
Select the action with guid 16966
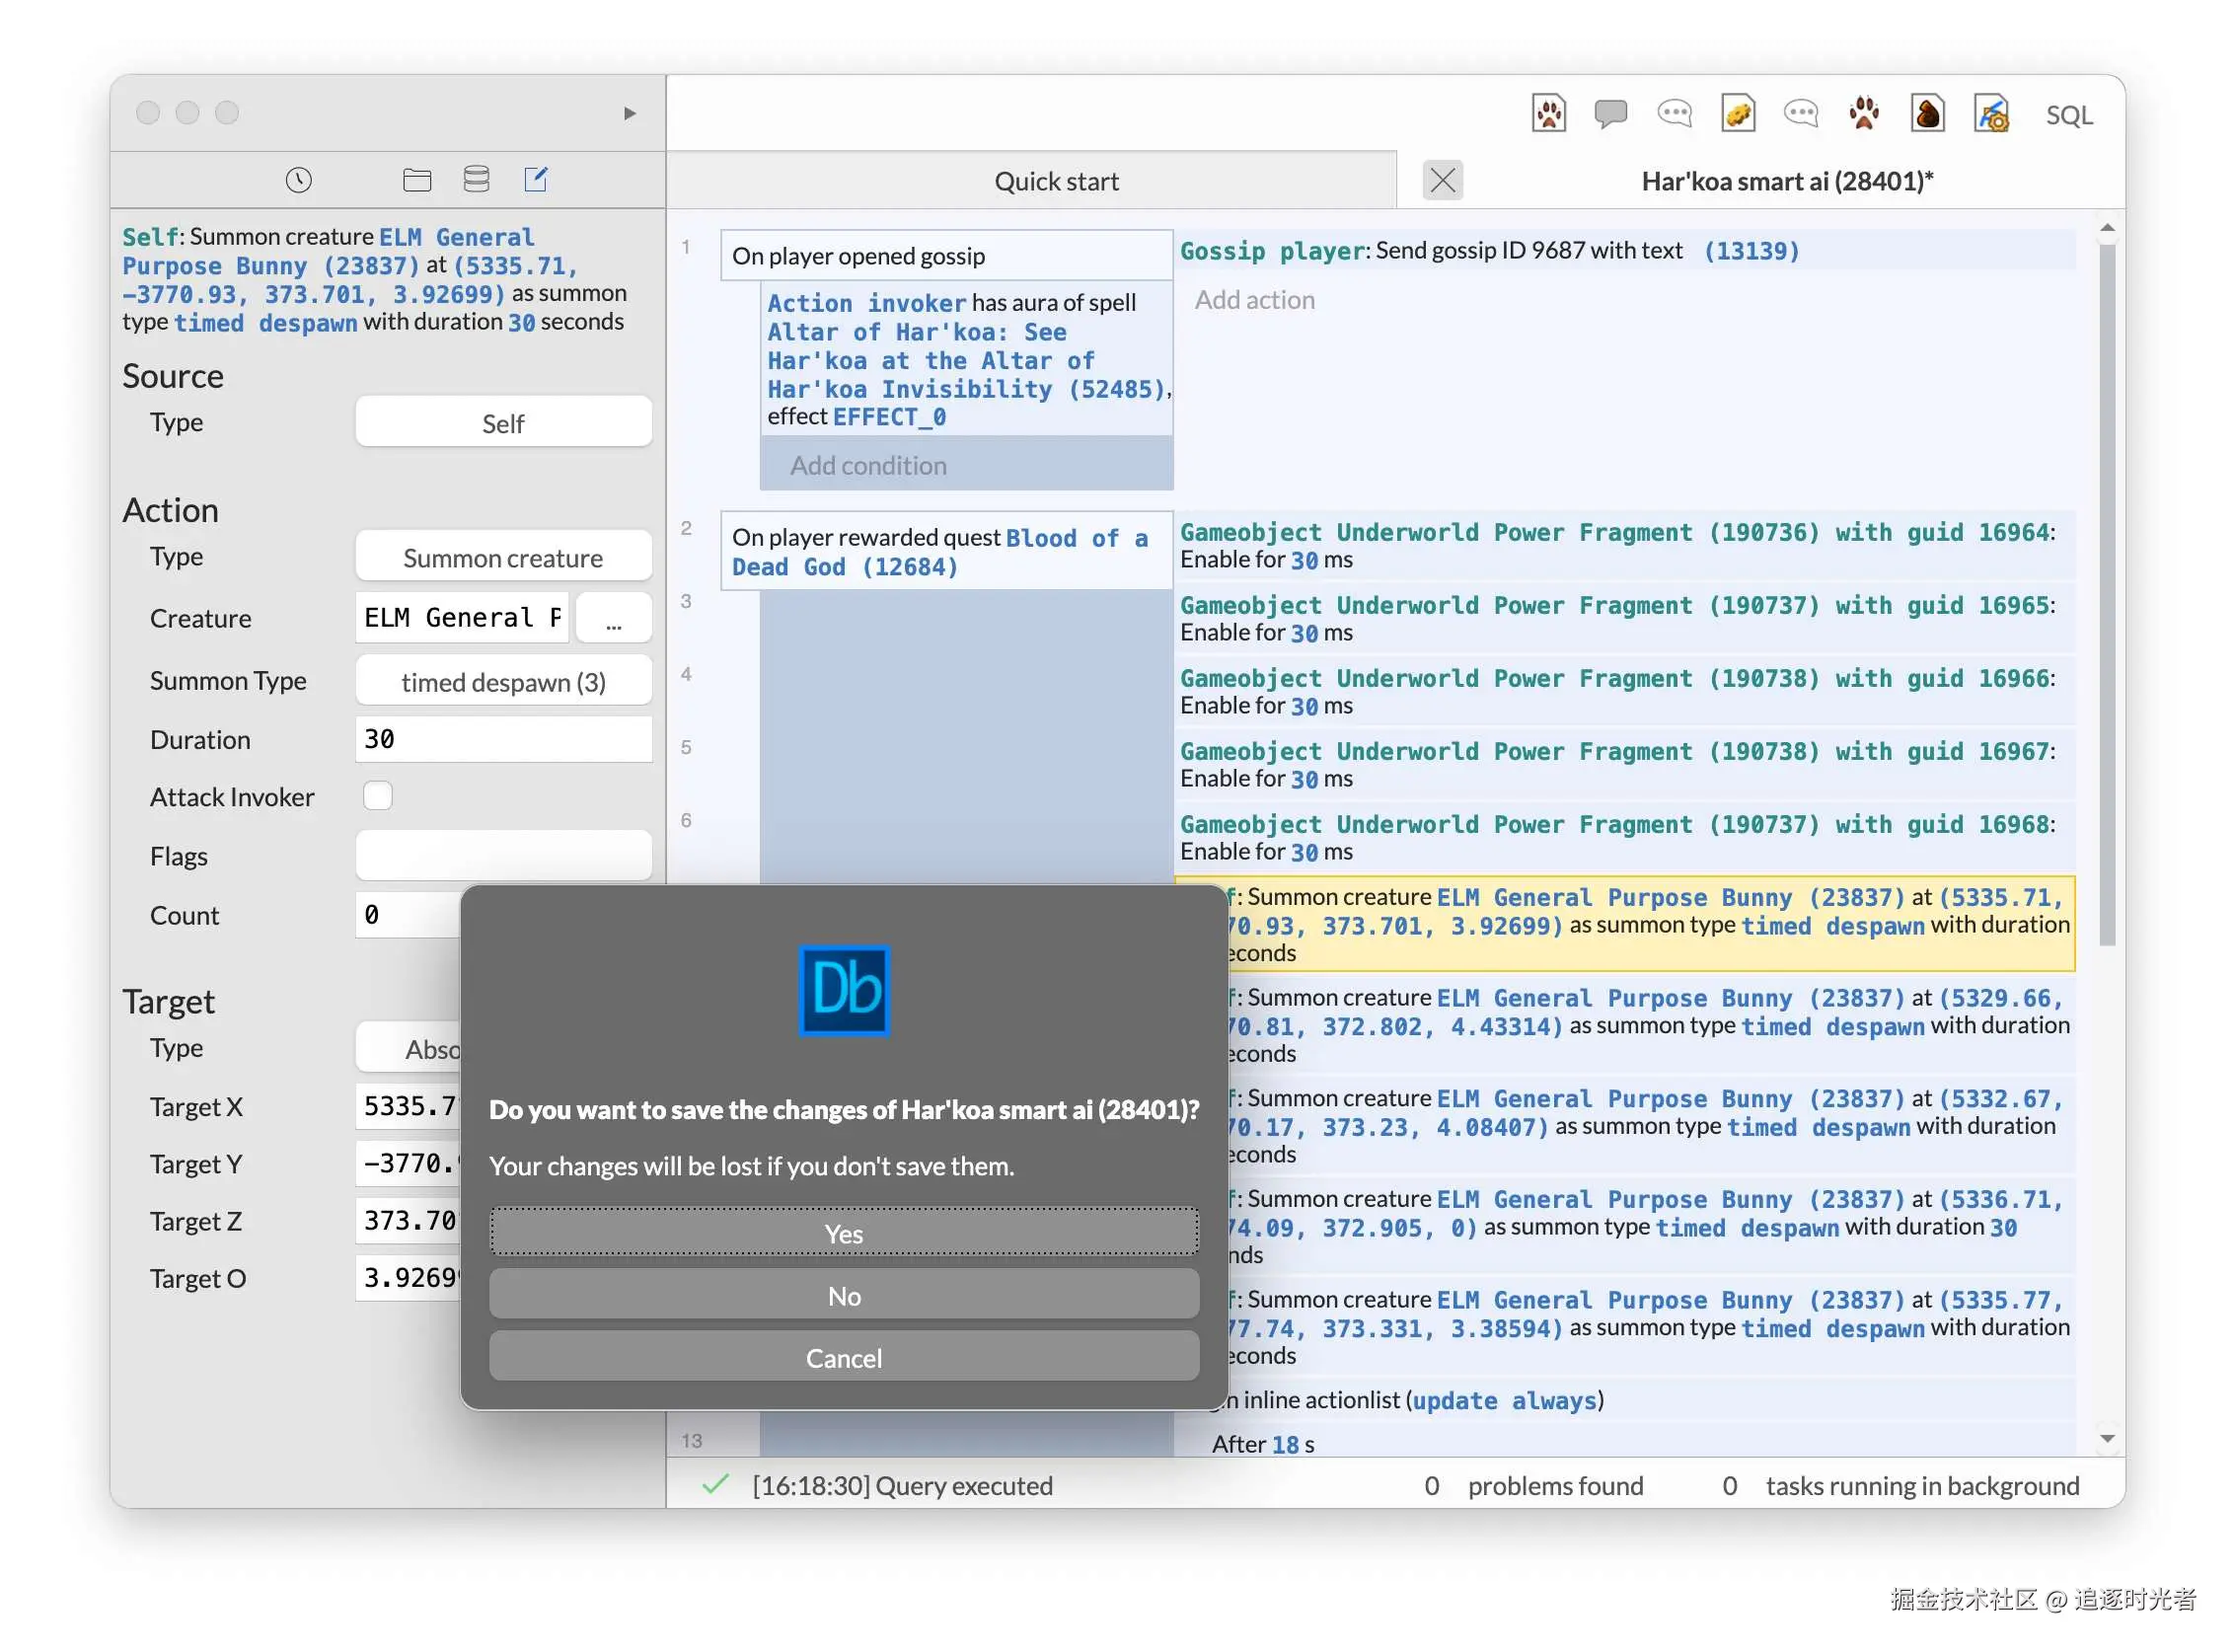[1625, 693]
